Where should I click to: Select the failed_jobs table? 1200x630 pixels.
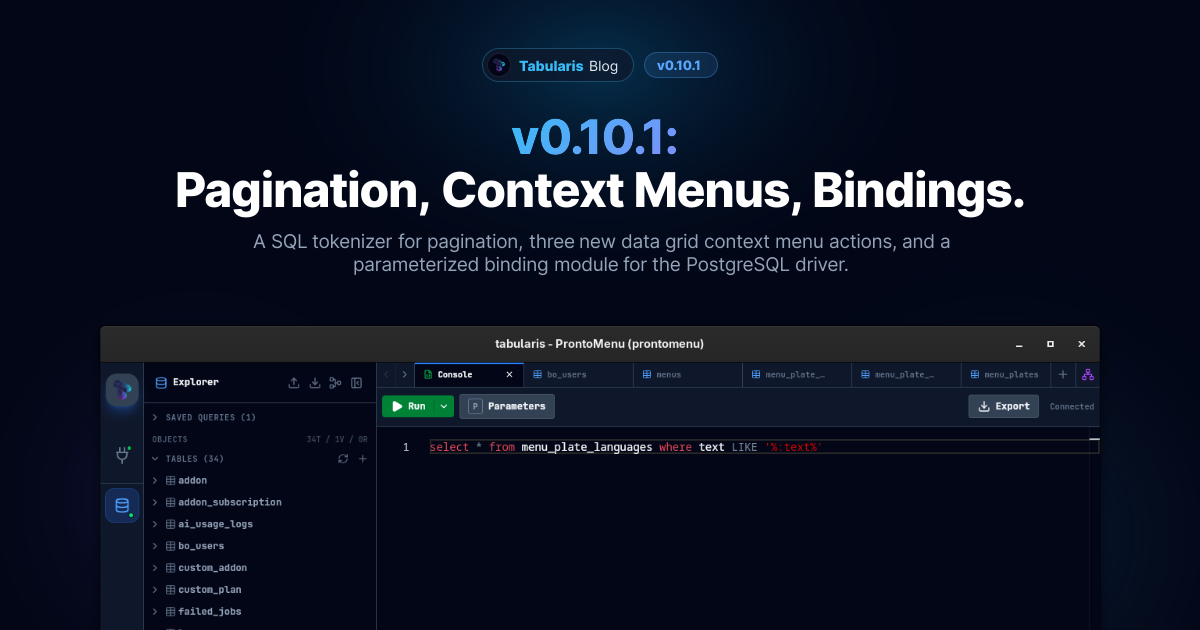(210, 611)
